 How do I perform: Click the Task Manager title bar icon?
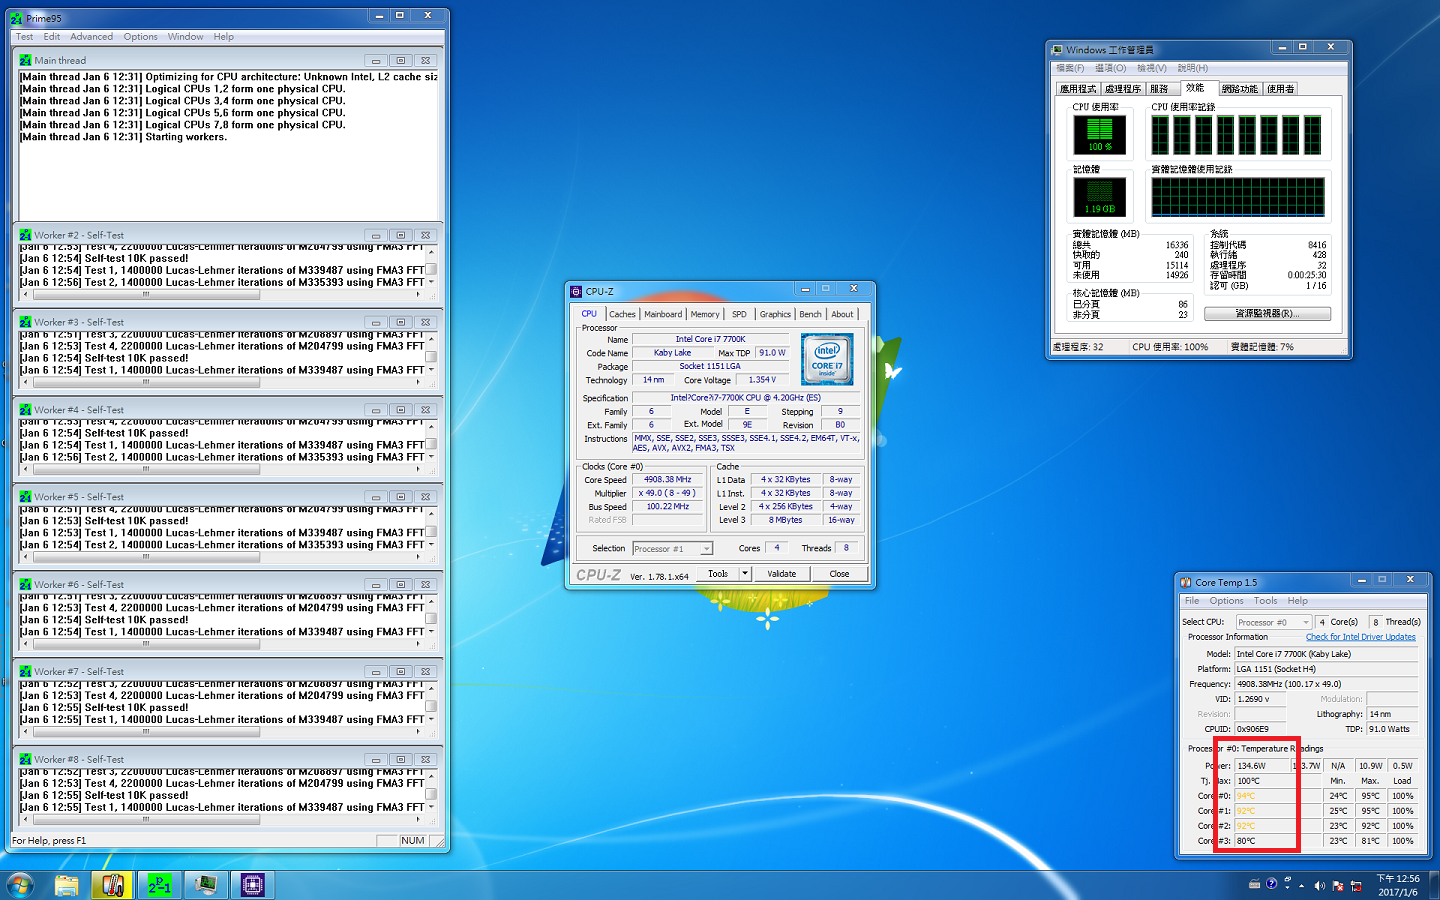point(1057,49)
